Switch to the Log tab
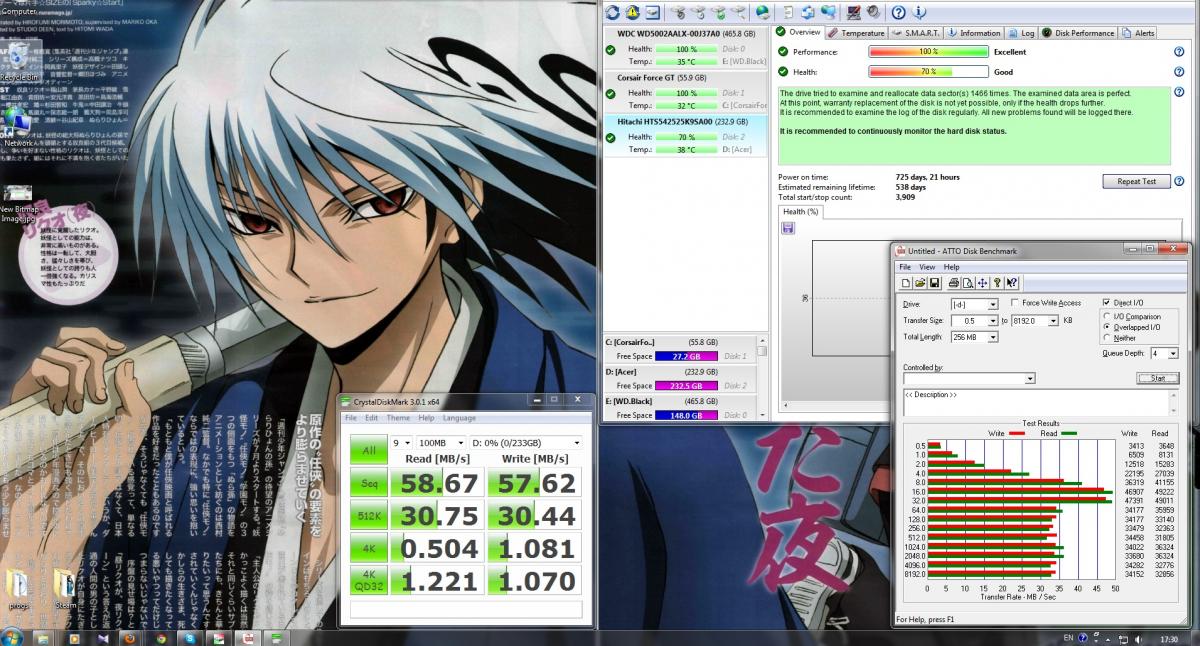 (x=1021, y=33)
